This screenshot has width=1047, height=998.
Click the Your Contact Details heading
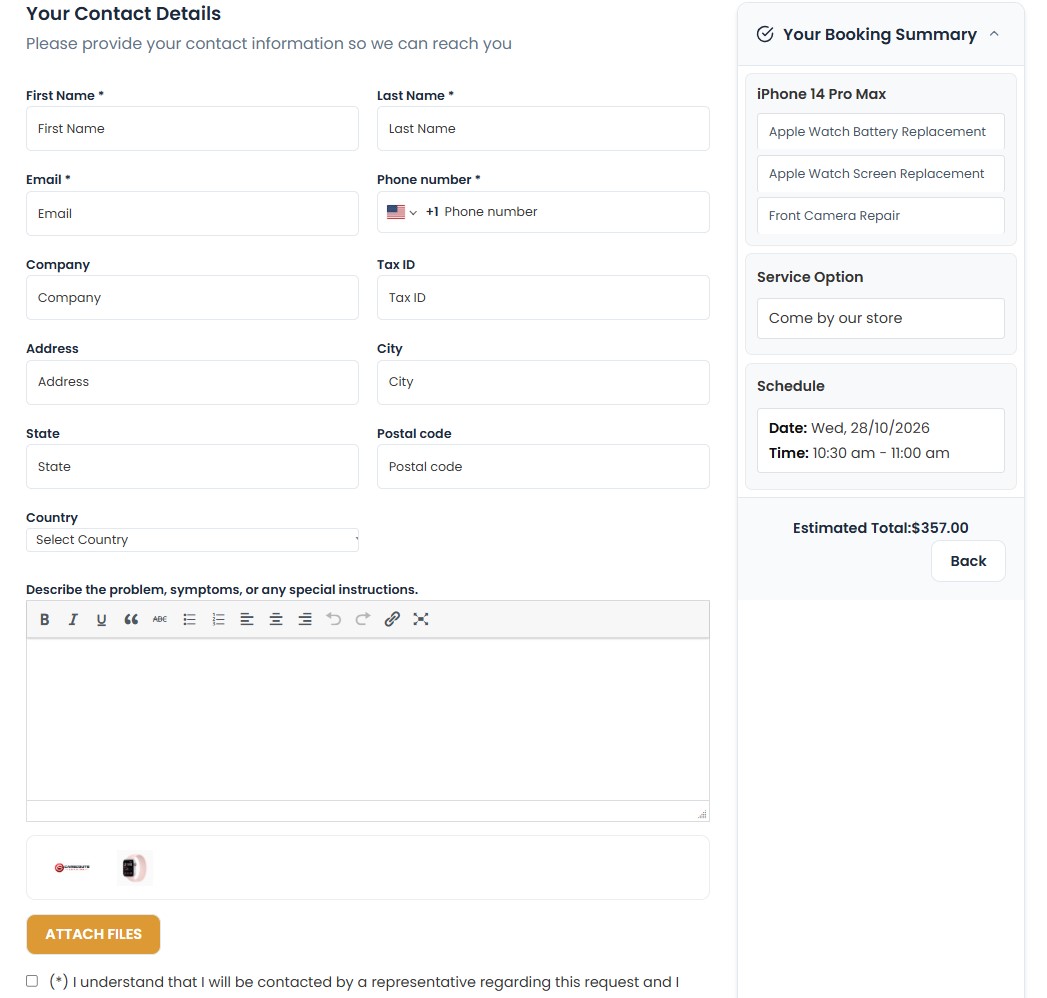pos(124,13)
